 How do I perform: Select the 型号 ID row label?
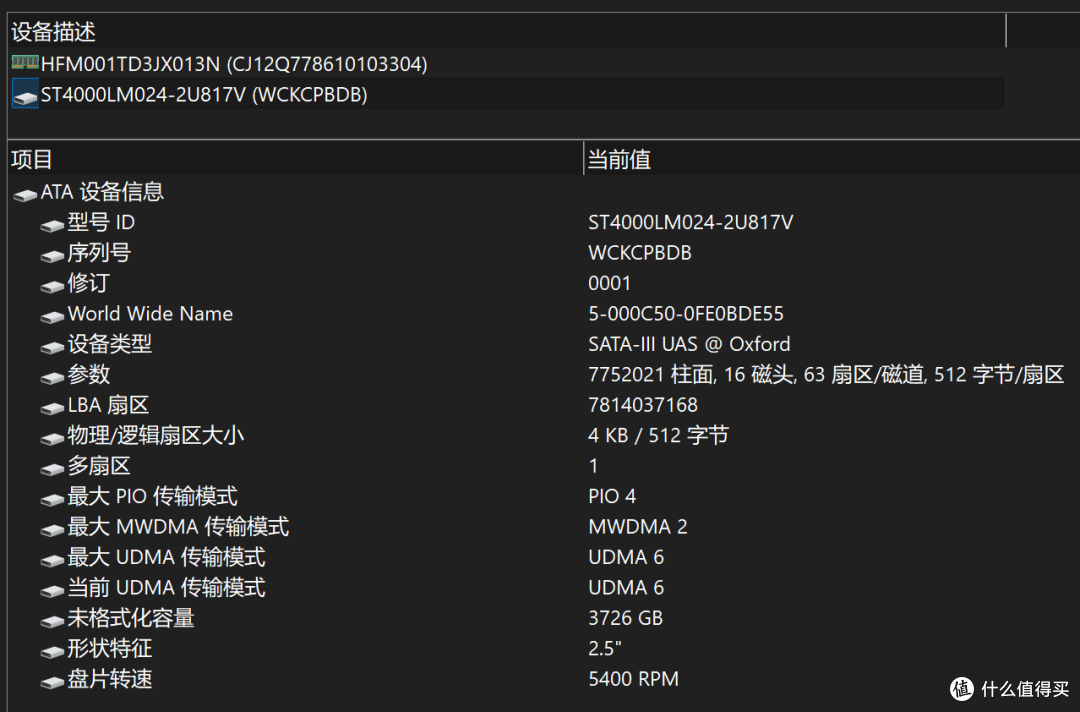(x=101, y=222)
